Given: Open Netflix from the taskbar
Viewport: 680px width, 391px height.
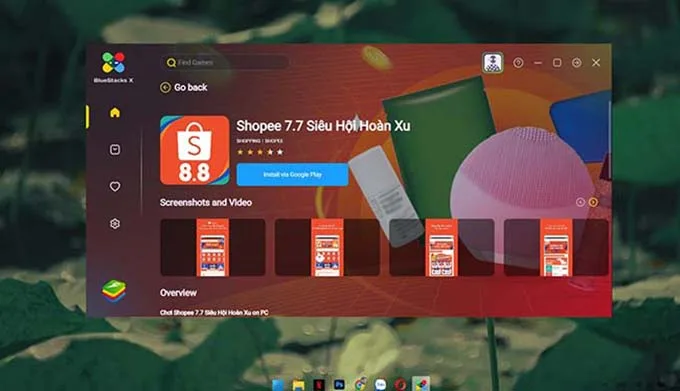Looking at the screenshot, I should tap(319, 384).
